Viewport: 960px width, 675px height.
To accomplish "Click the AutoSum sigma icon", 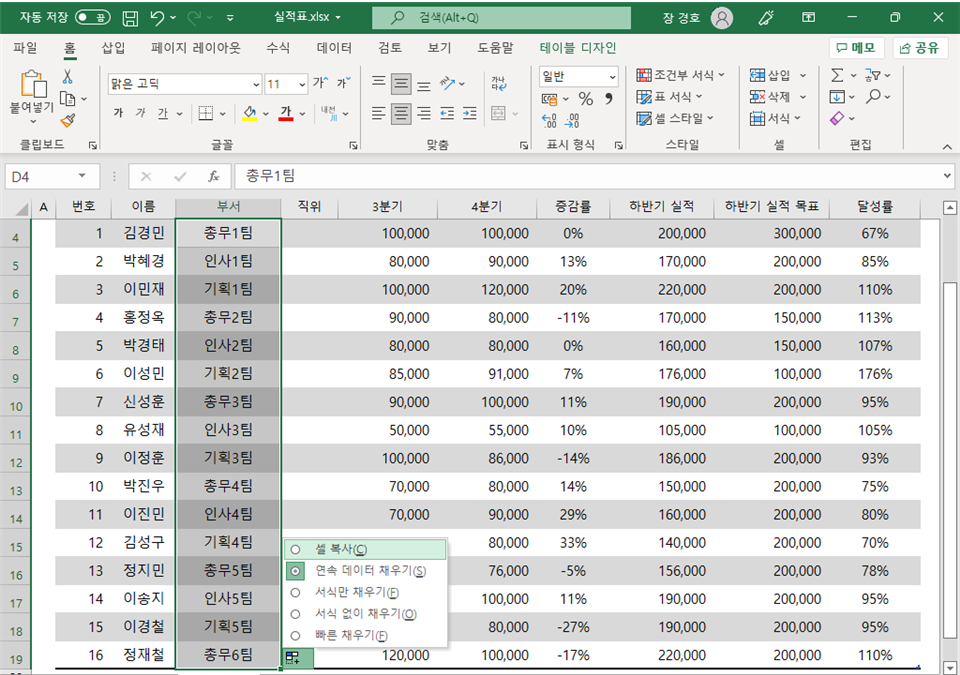I will coord(837,75).
